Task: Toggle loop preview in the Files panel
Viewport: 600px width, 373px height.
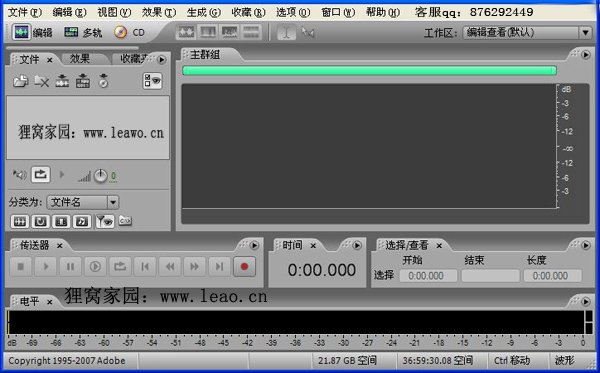Action: [41, 175]
